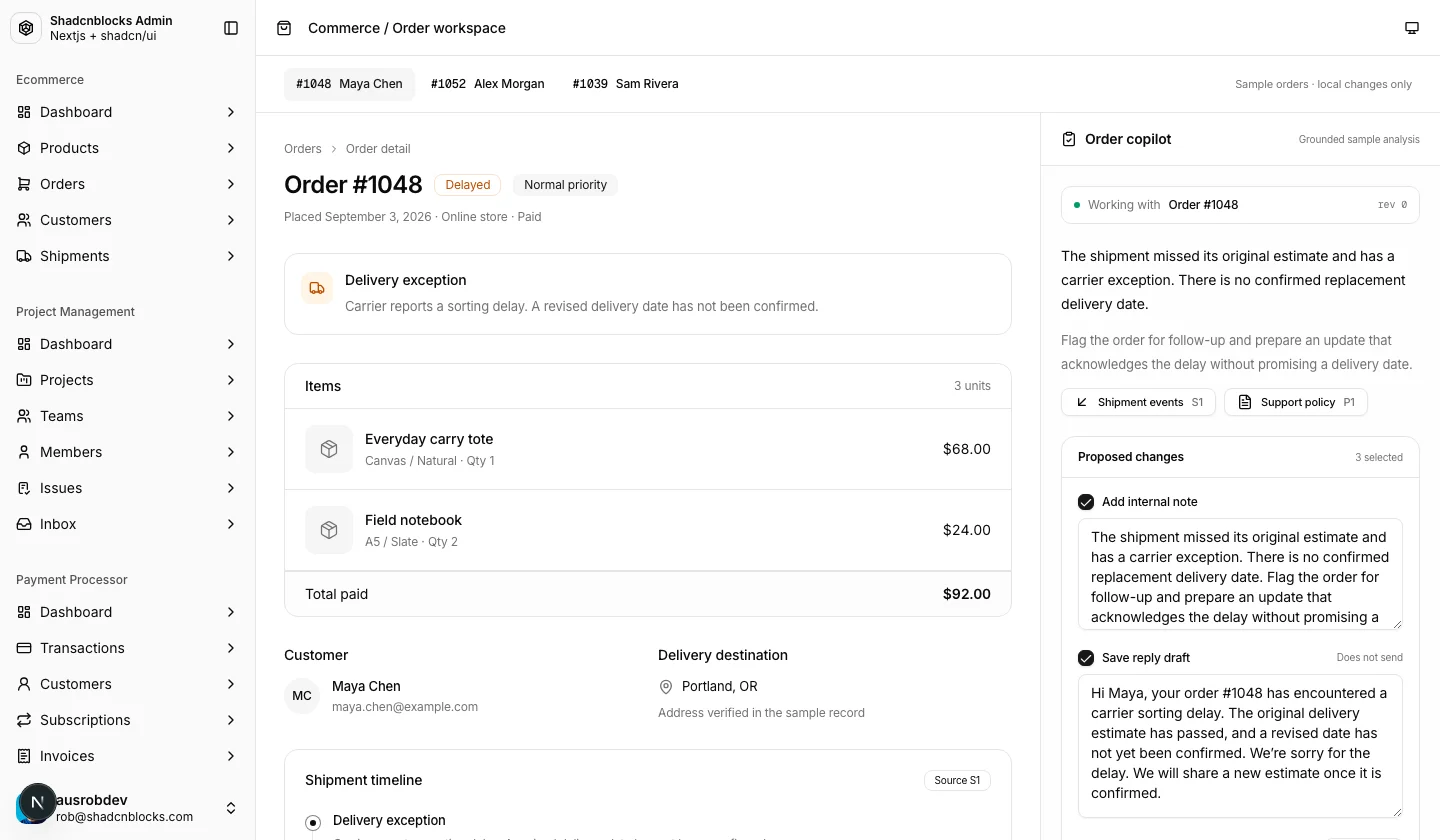Switch to order #1052 Alex Morgan tab
Viewport: 1440px width, 840px height.
488,84
